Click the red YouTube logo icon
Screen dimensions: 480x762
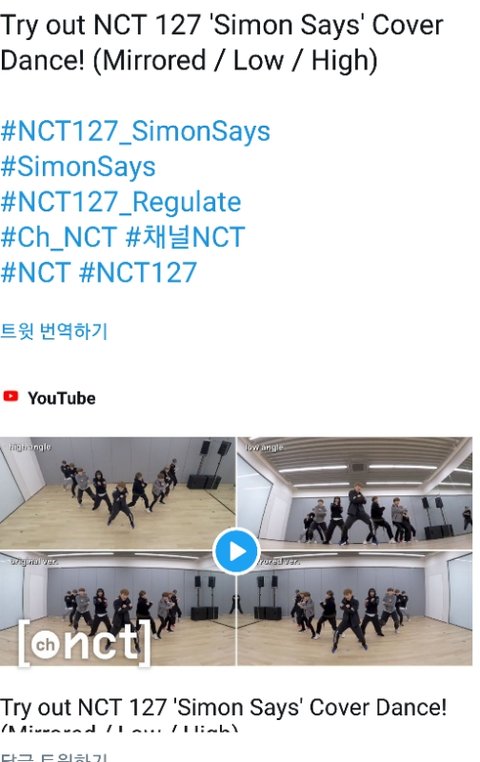11,397
